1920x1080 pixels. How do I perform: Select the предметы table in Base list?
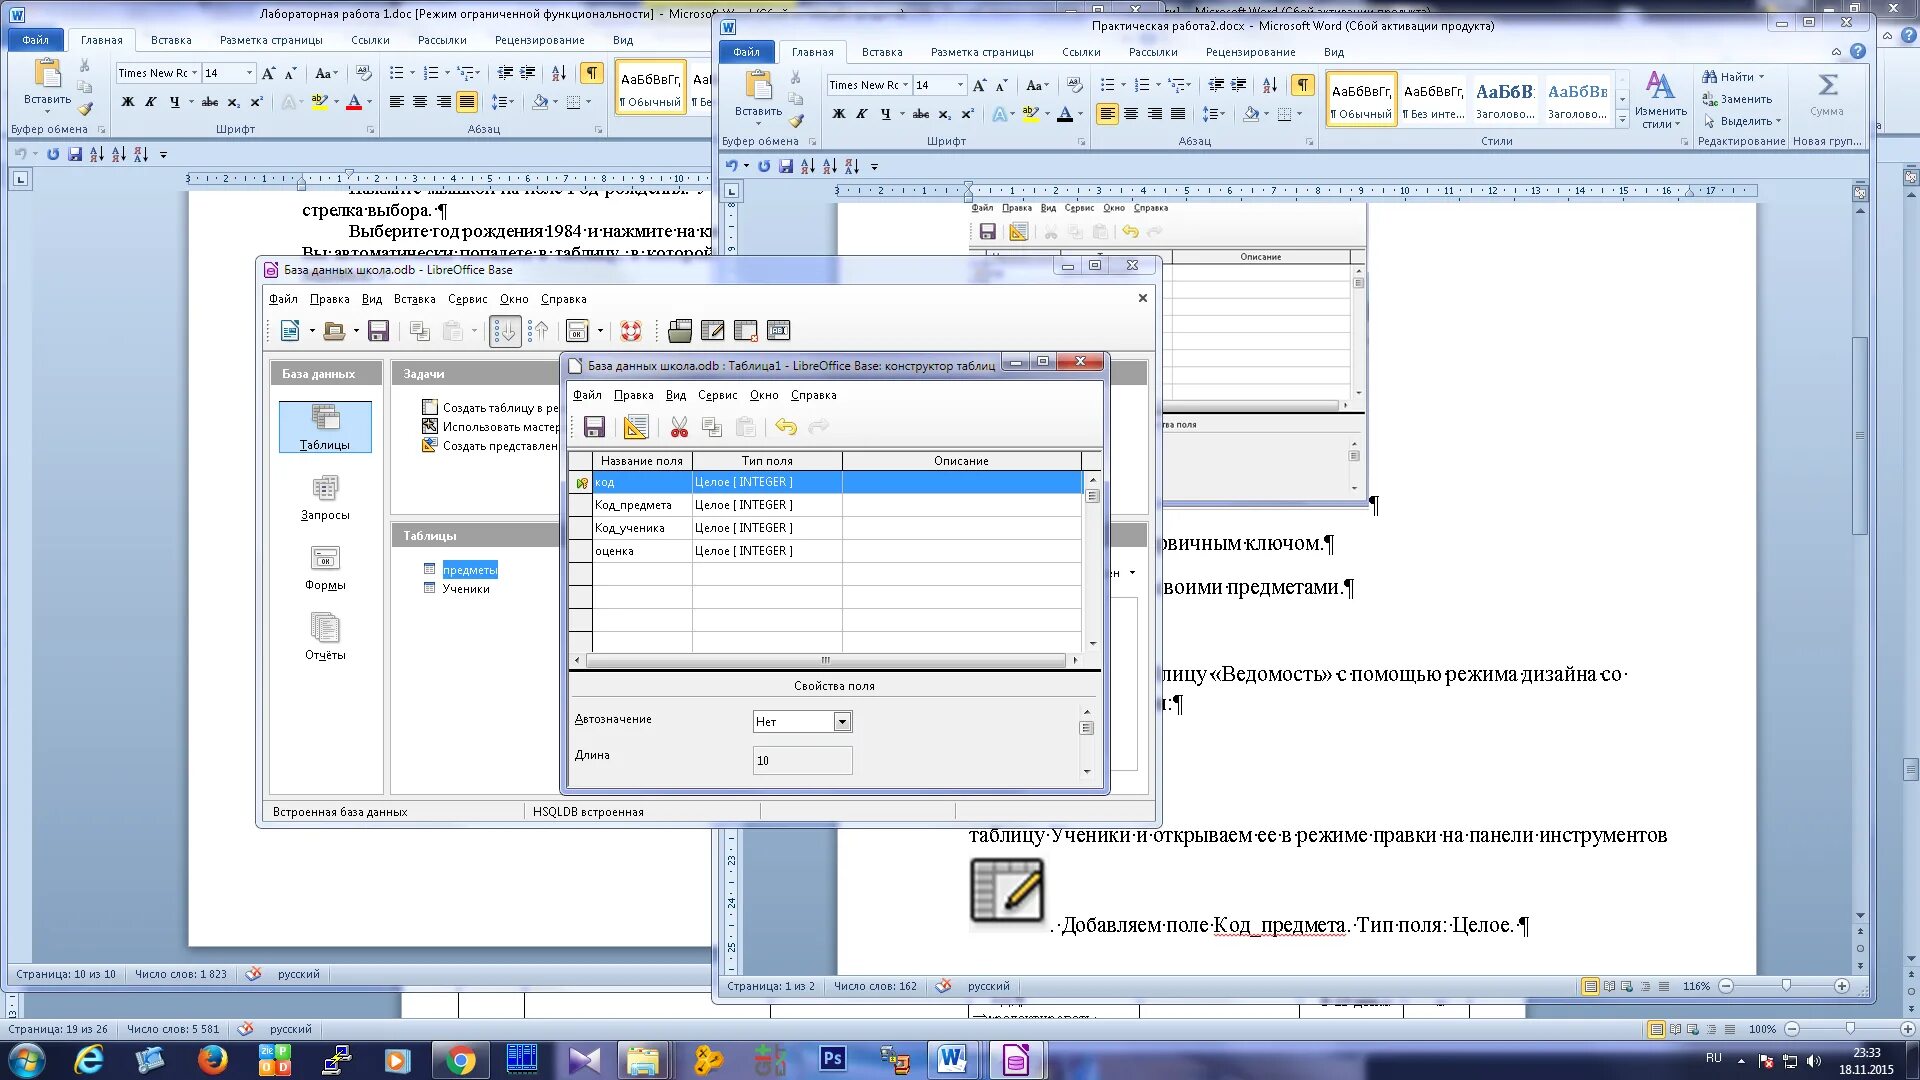(x=469, y=570)
